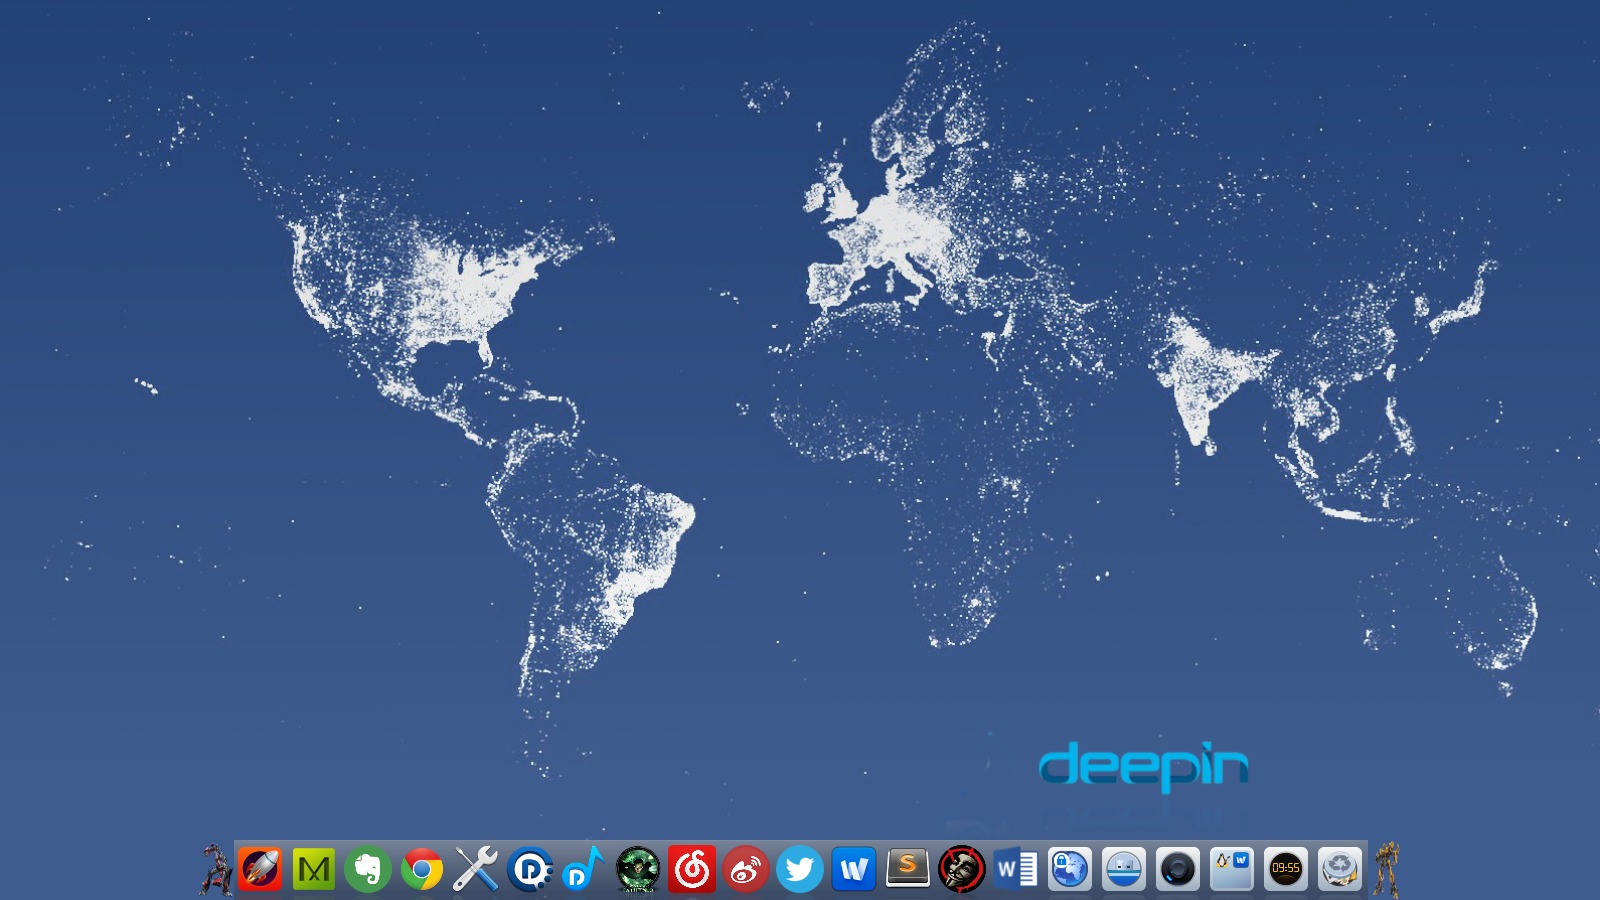Open the Guy Fawkes mask application icon
Screen dimensions: 1600x900
[x=962, y=869]
